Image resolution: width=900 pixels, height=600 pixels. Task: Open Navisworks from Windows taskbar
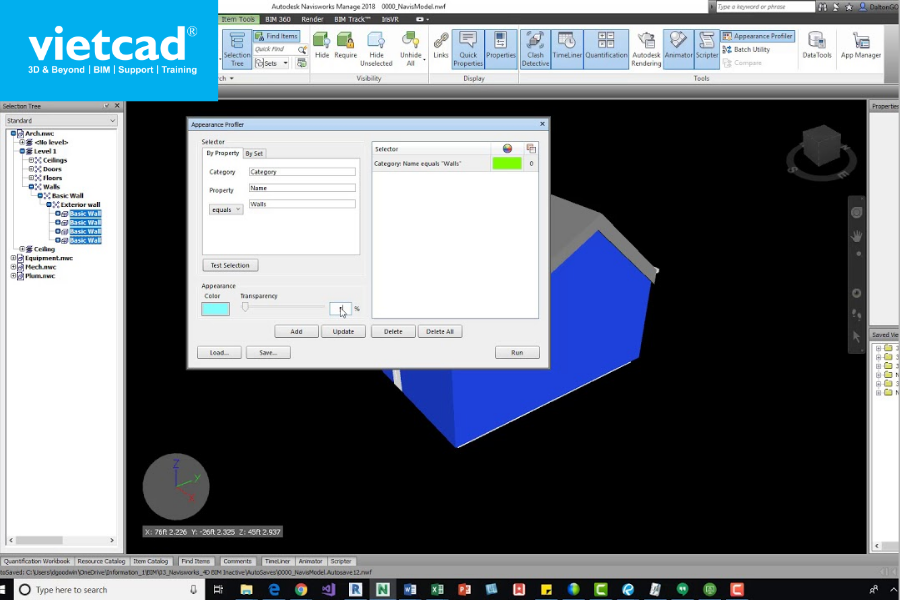coord(382,590)
